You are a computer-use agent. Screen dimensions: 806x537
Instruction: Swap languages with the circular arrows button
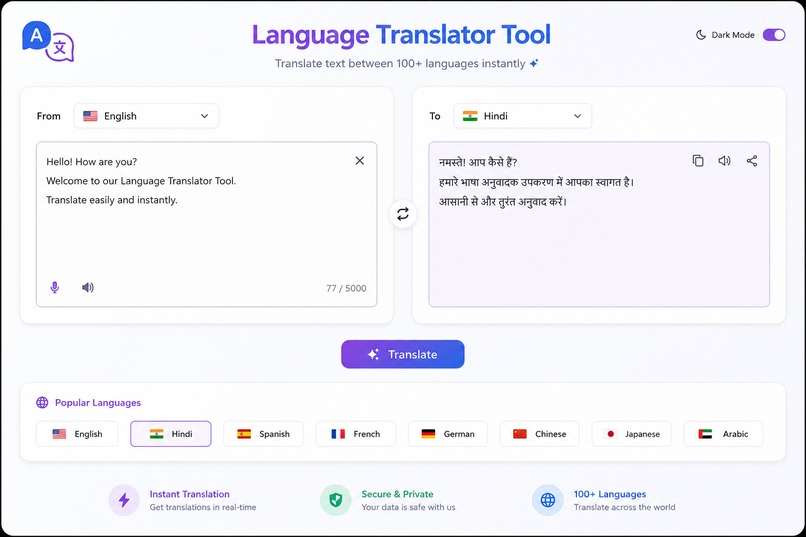pyautogui.click(x=403, y=214)
